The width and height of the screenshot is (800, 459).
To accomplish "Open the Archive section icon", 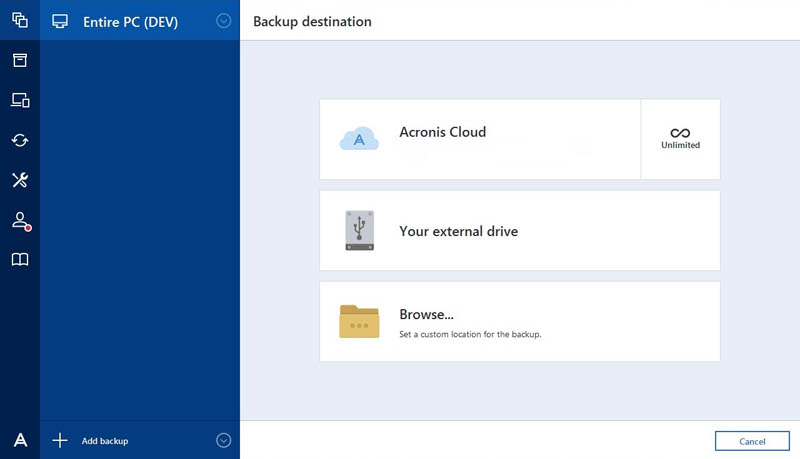I will [x=20, y=60].
